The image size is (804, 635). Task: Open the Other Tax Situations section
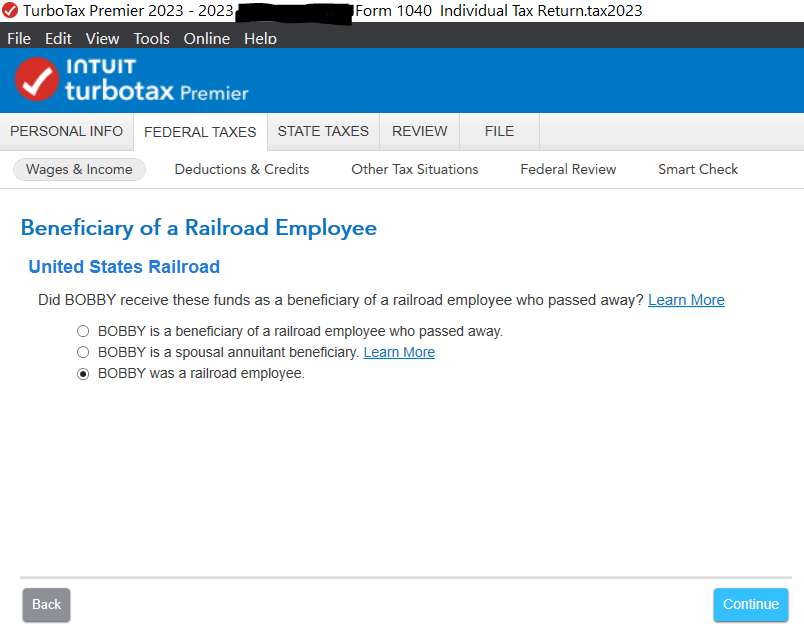(414, 169)
